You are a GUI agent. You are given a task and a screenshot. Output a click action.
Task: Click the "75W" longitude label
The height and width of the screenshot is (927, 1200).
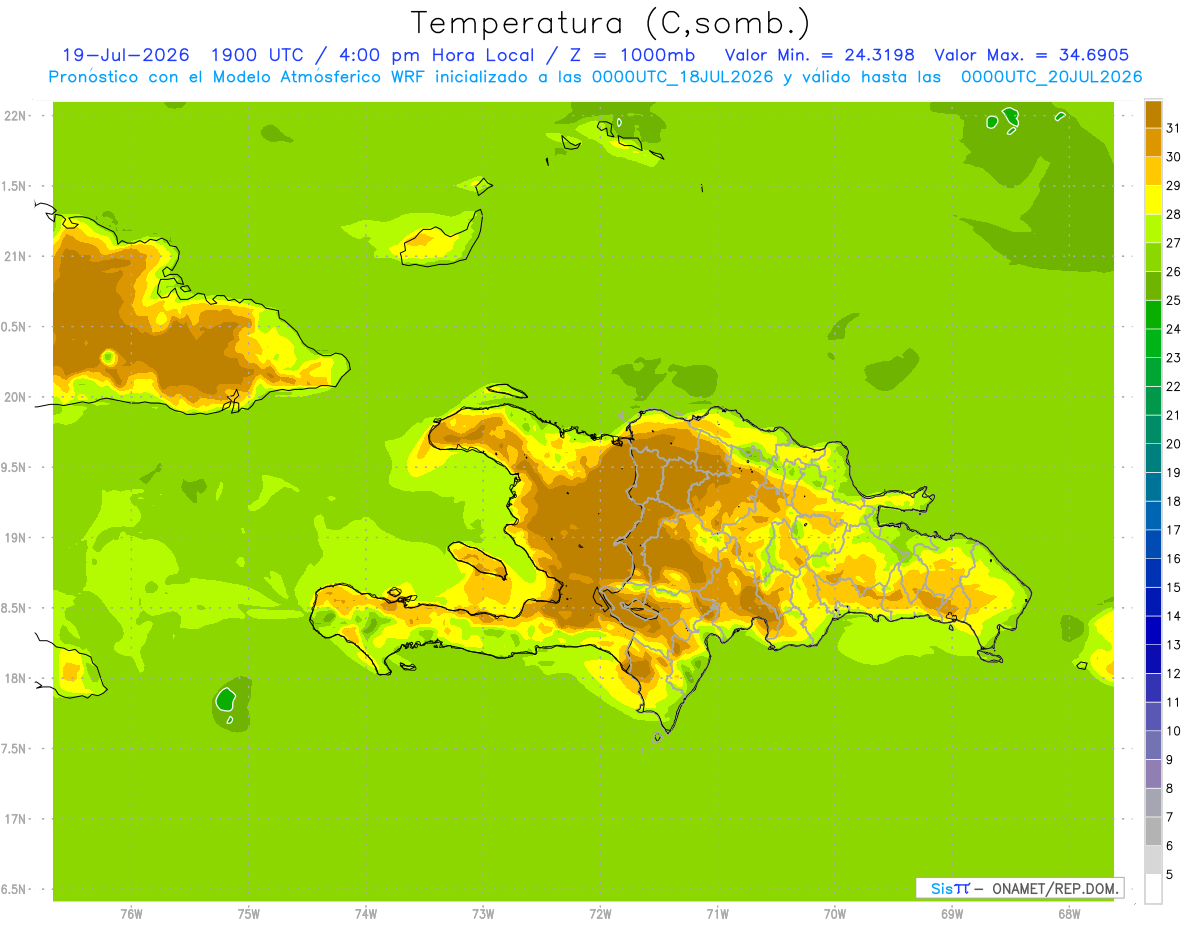[249, 914]
